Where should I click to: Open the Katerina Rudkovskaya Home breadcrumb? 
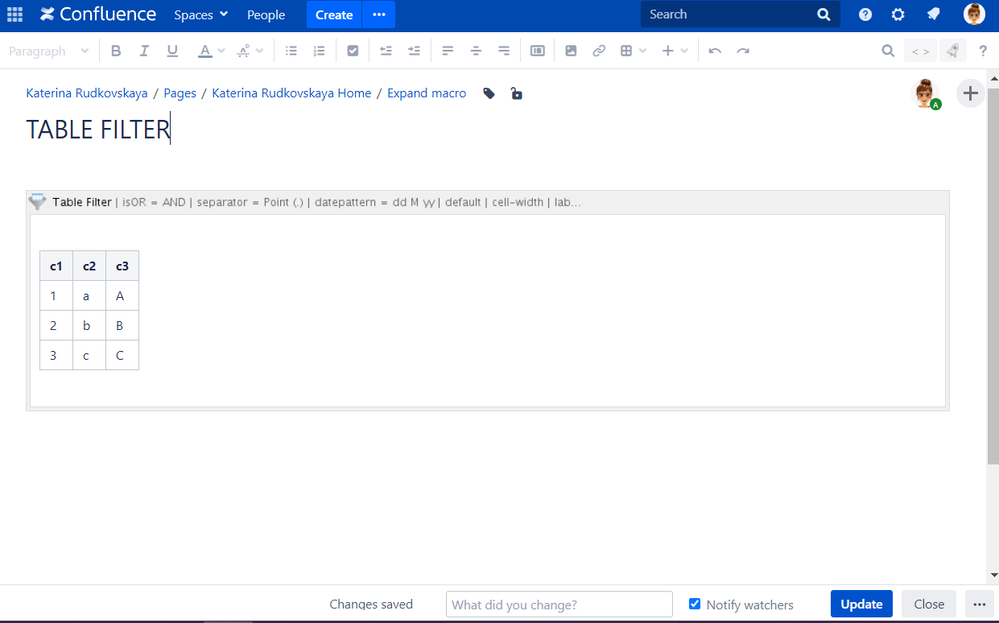click(291, 93)
